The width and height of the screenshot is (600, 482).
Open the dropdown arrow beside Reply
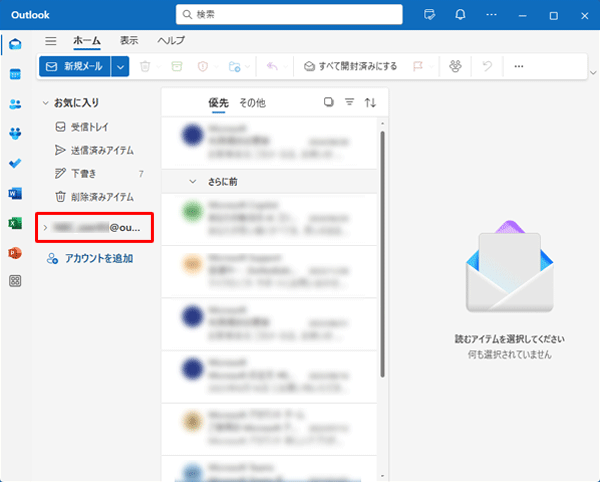pyautogui.click(x=285, y=67)
